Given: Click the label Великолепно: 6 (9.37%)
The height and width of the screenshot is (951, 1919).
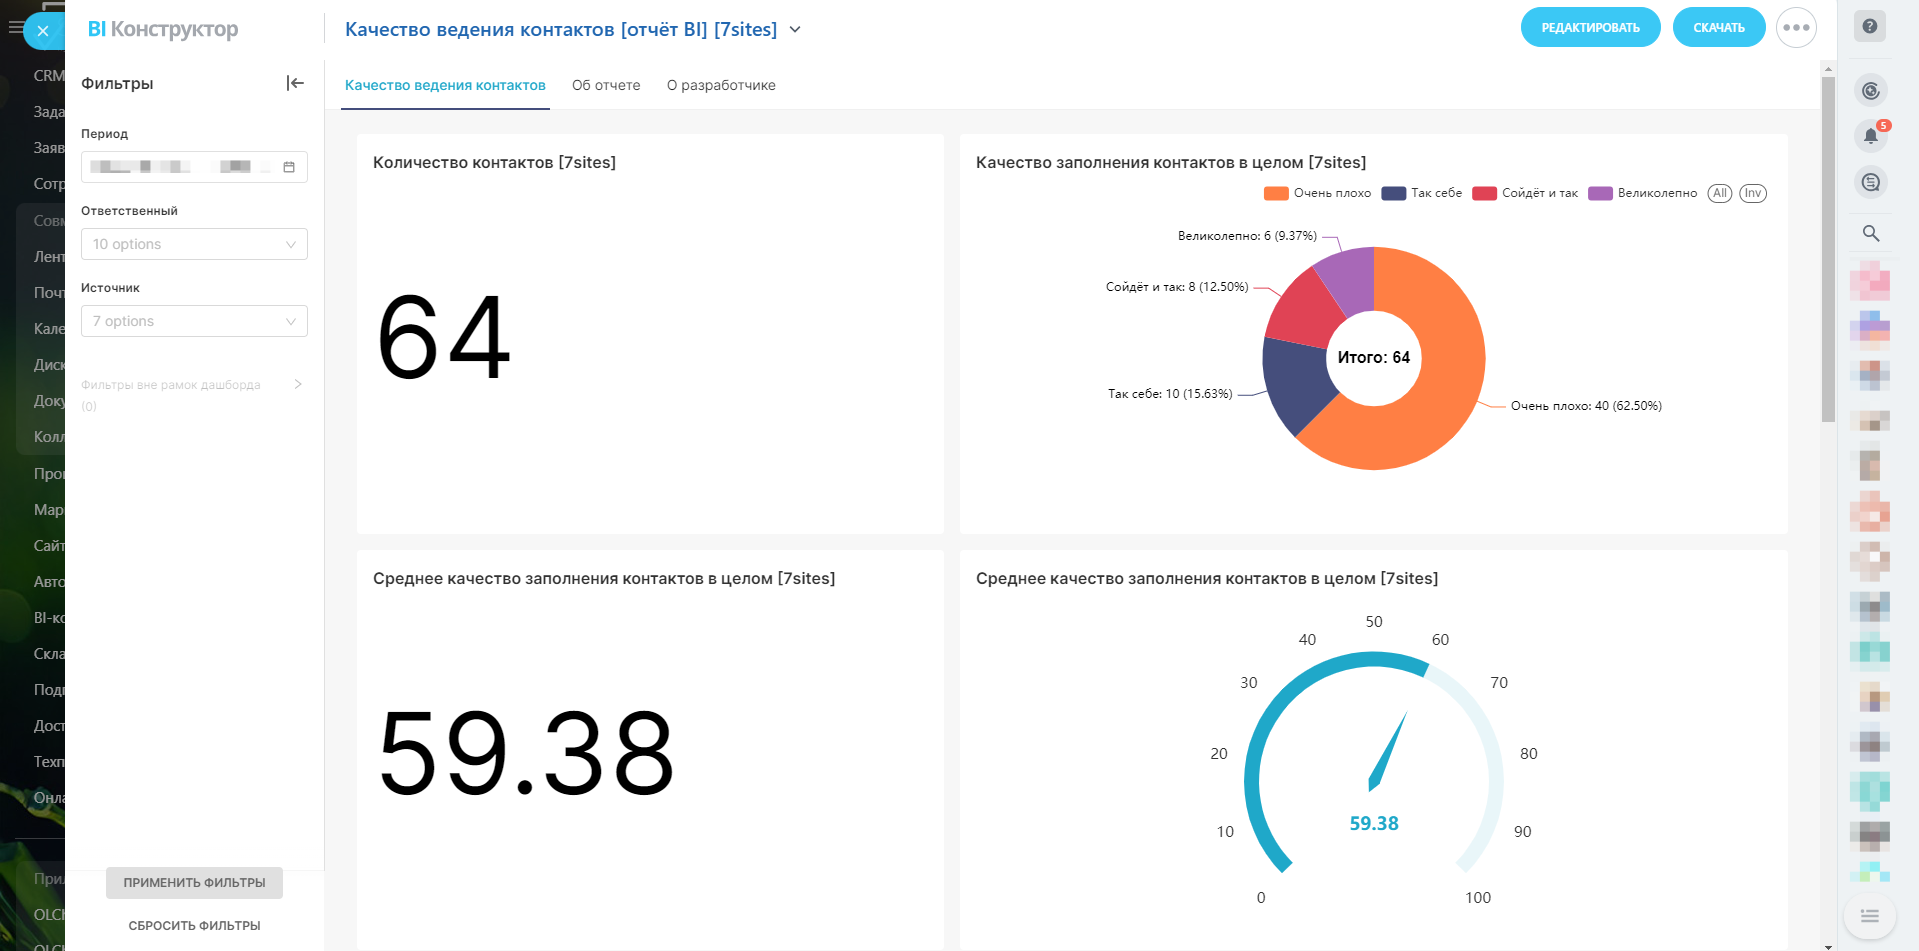Looking at the screenshot, I should (1247, 236).
